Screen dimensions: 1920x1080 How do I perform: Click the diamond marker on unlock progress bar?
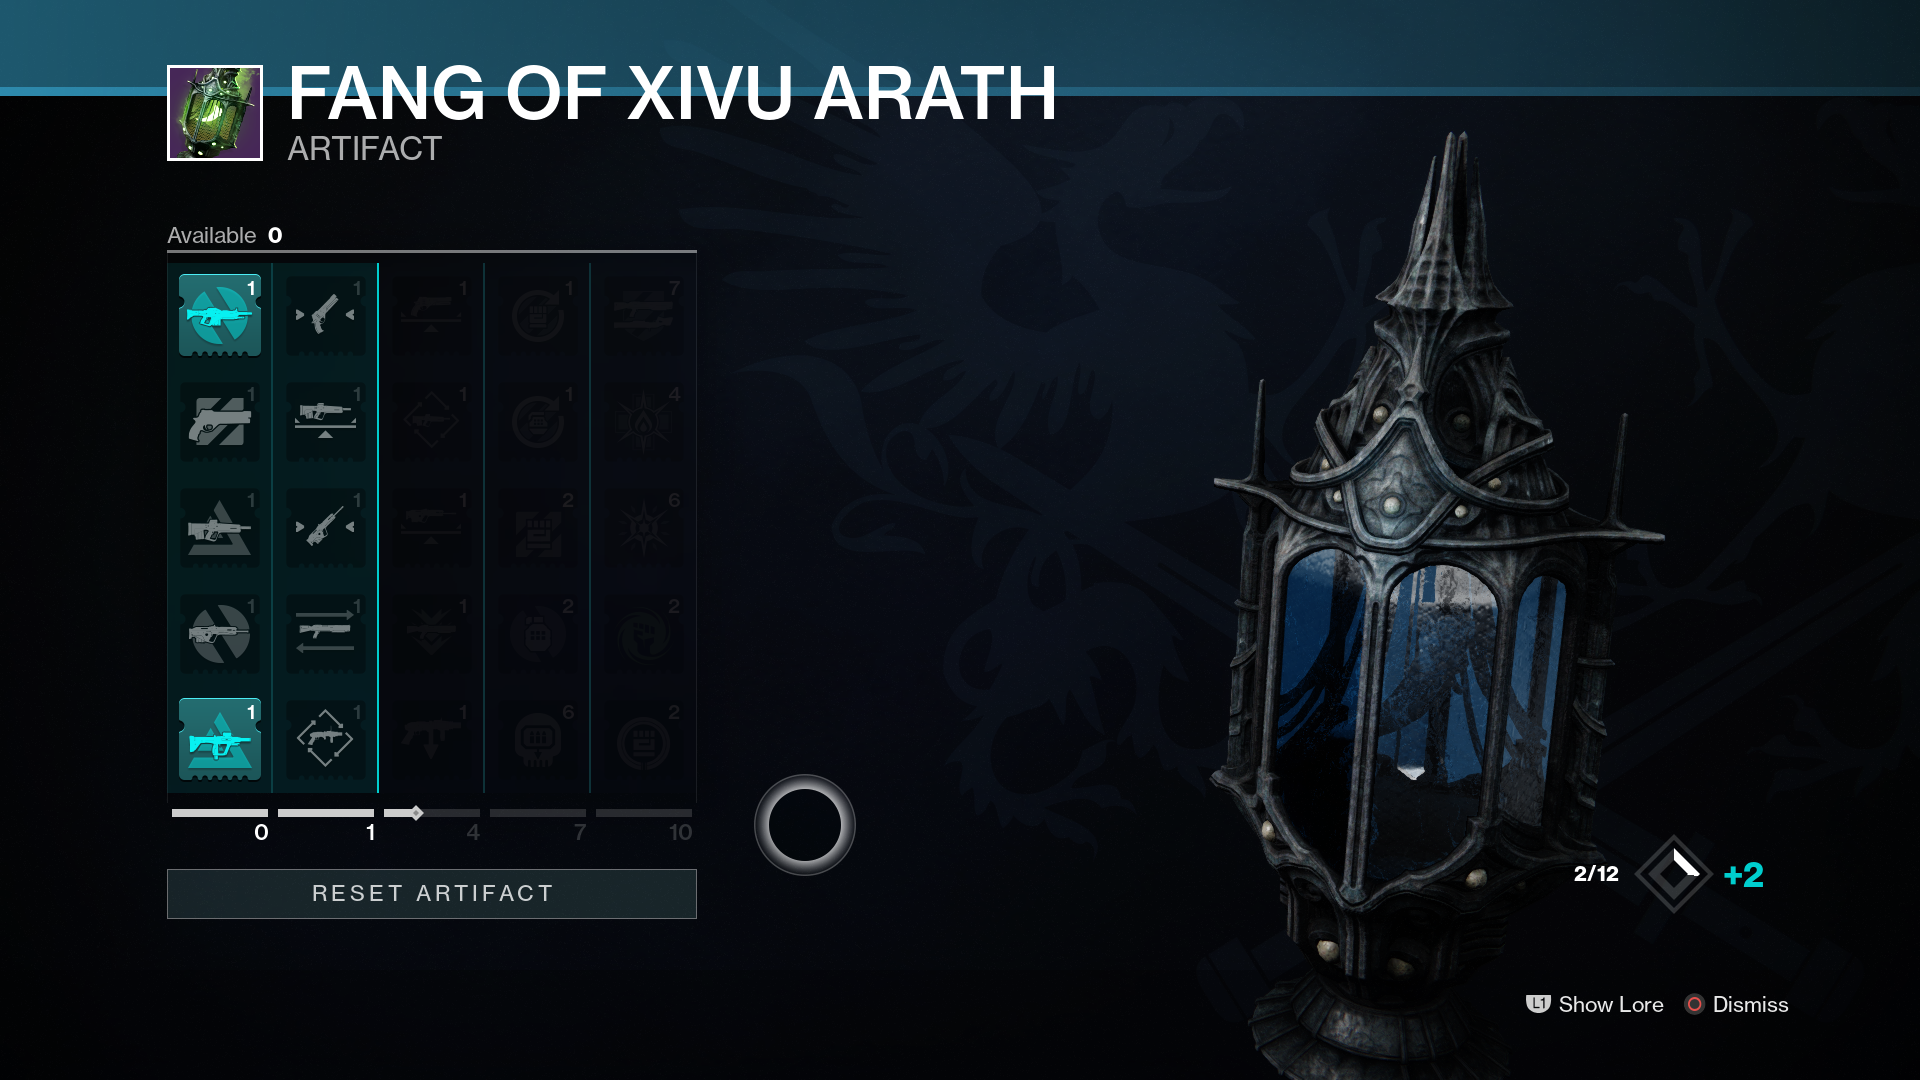point(417,813)
